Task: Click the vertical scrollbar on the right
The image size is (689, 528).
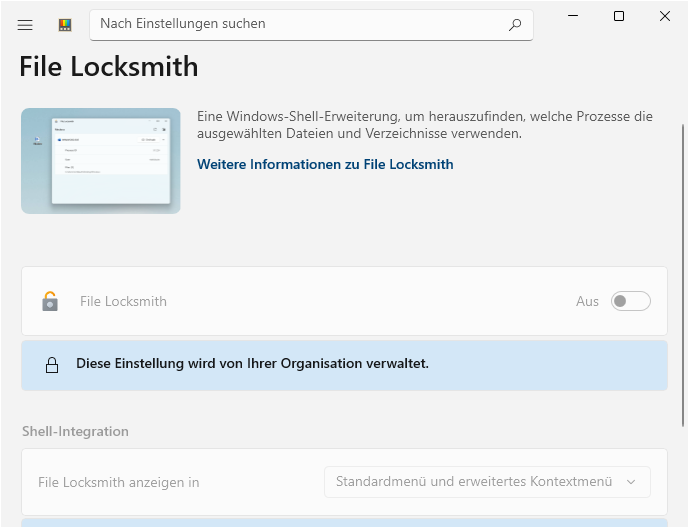Action: pos(683,275)
